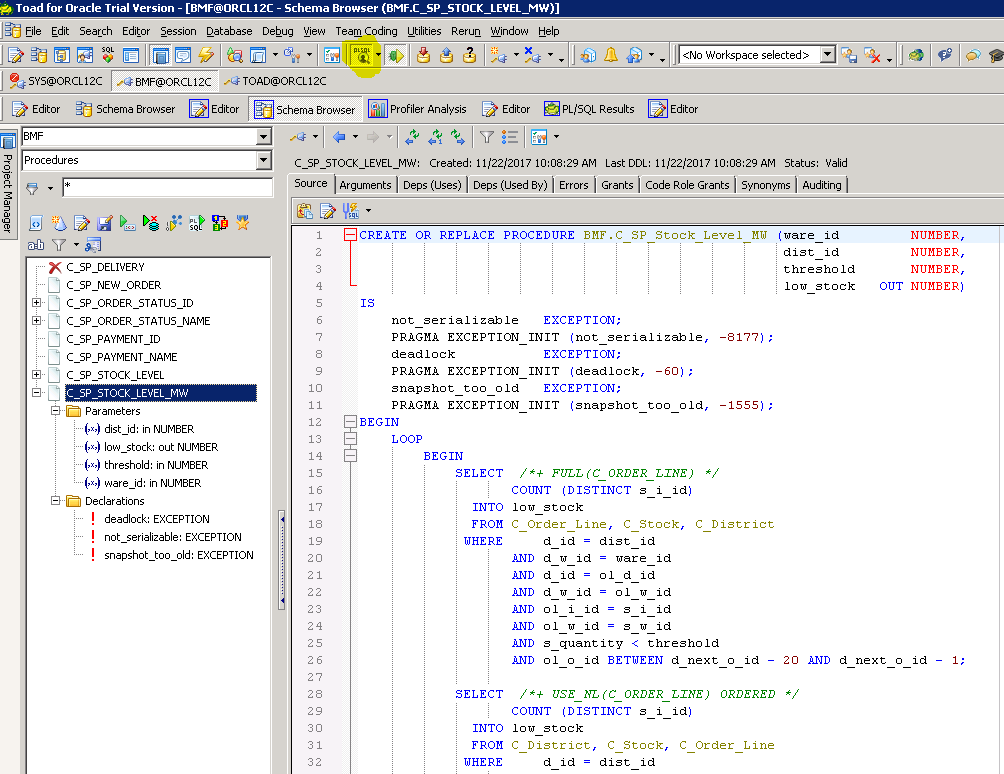
Task: Click the blue back navigation arrow
Action: (x=339, y=137)
